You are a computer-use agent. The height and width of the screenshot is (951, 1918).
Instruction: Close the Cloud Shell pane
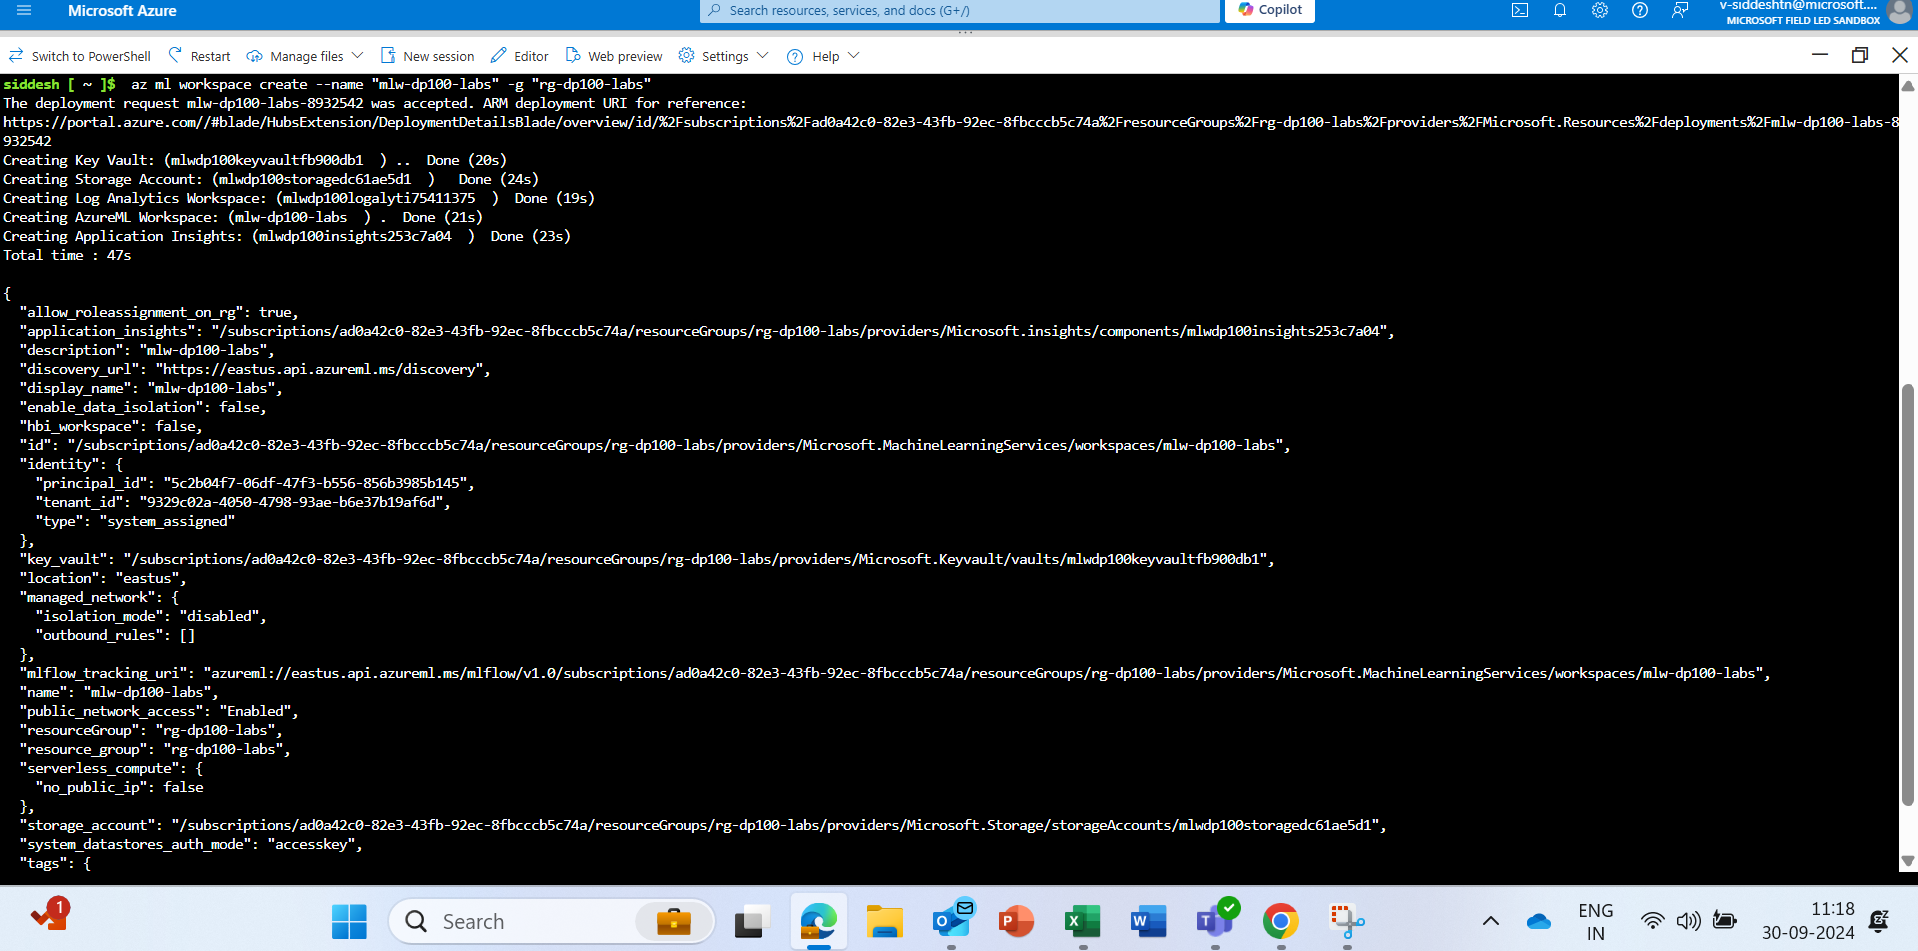click(1900, 55)
